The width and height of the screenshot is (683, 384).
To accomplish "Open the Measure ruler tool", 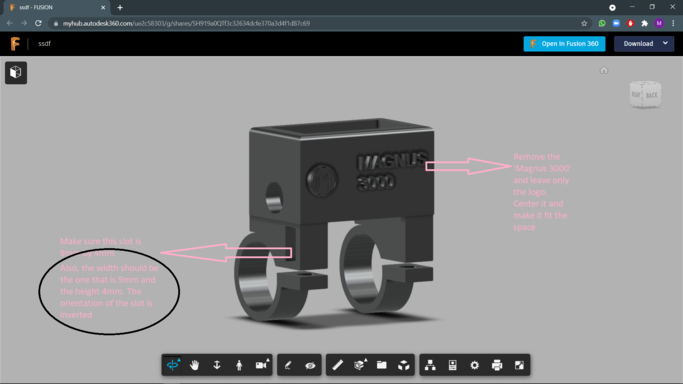I will pyautogui.click(x=338, y=365).
